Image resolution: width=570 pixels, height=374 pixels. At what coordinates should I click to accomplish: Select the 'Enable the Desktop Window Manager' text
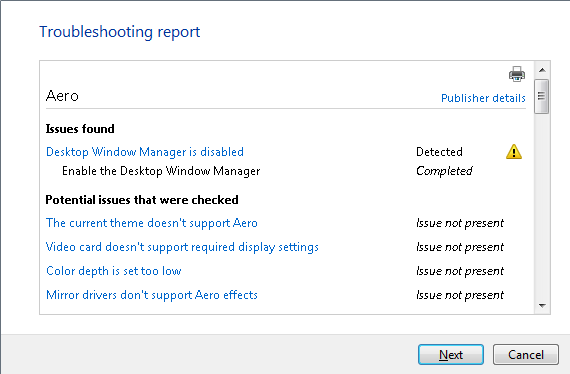point(161,171)
